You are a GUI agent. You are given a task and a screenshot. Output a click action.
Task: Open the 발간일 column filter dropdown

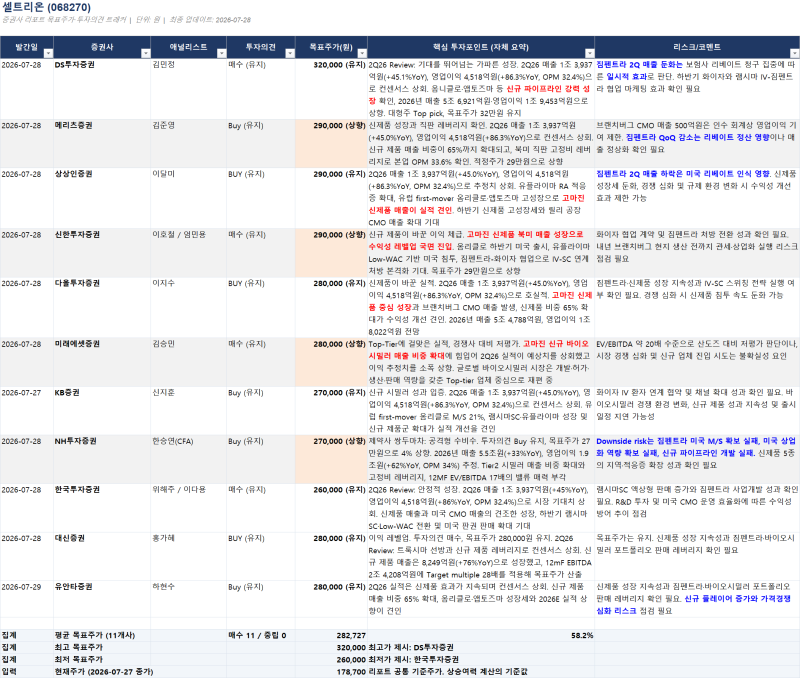point(48,53)
